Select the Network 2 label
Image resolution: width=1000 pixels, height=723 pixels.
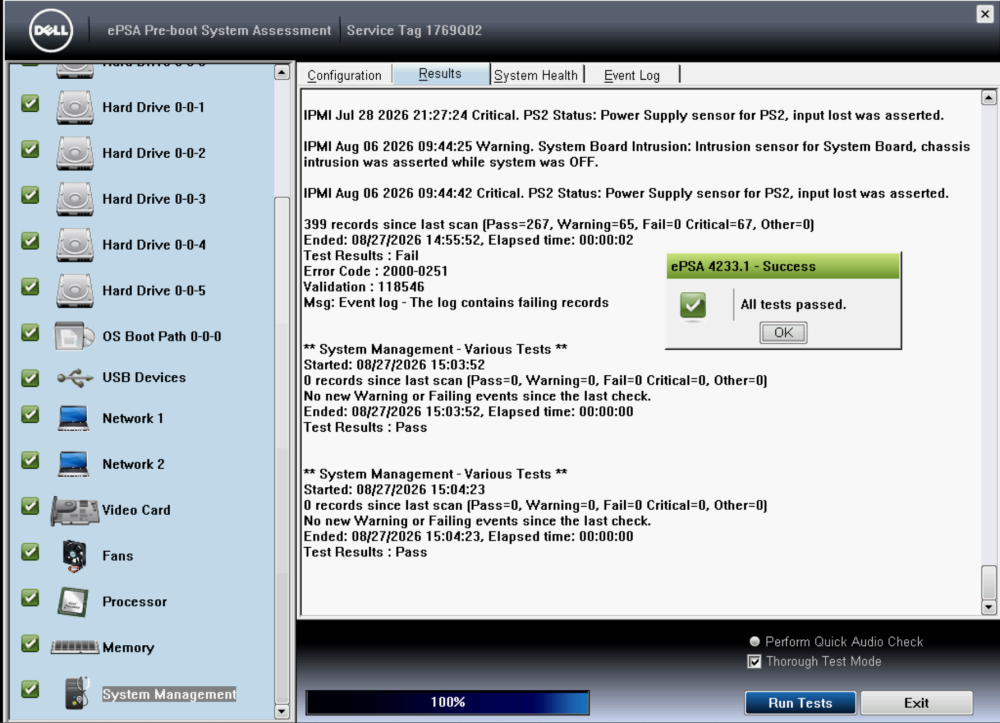[x=133, y=464]
